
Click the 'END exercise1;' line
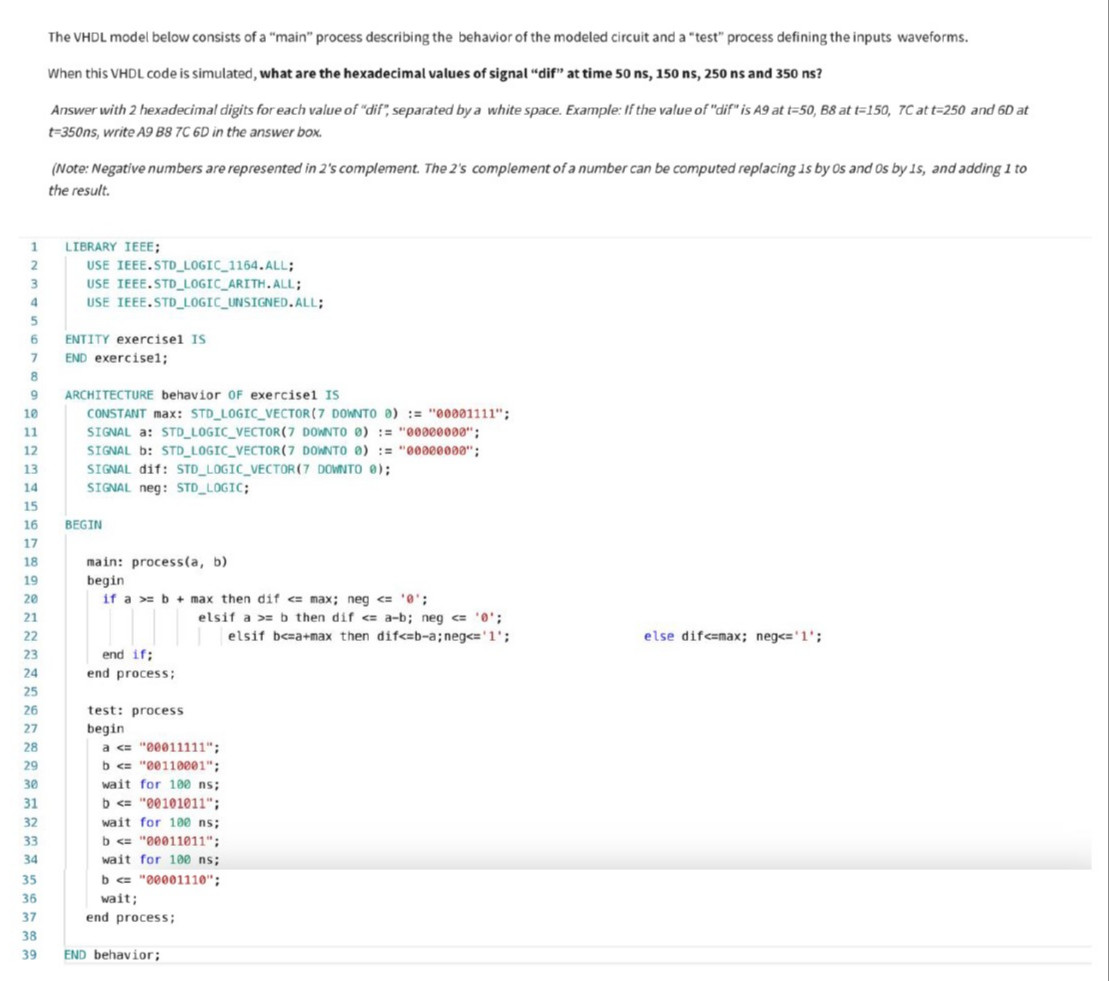117,358
